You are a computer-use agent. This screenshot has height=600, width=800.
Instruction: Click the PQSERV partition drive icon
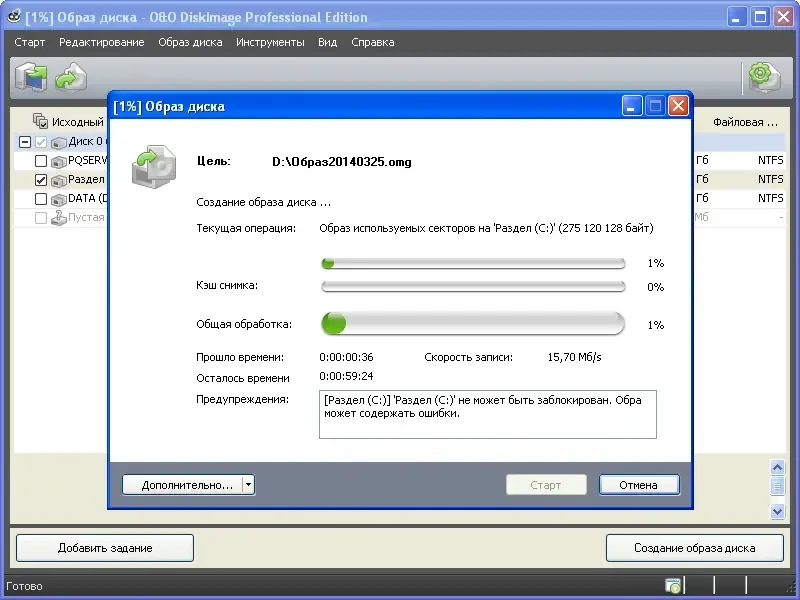pos(59,161)
